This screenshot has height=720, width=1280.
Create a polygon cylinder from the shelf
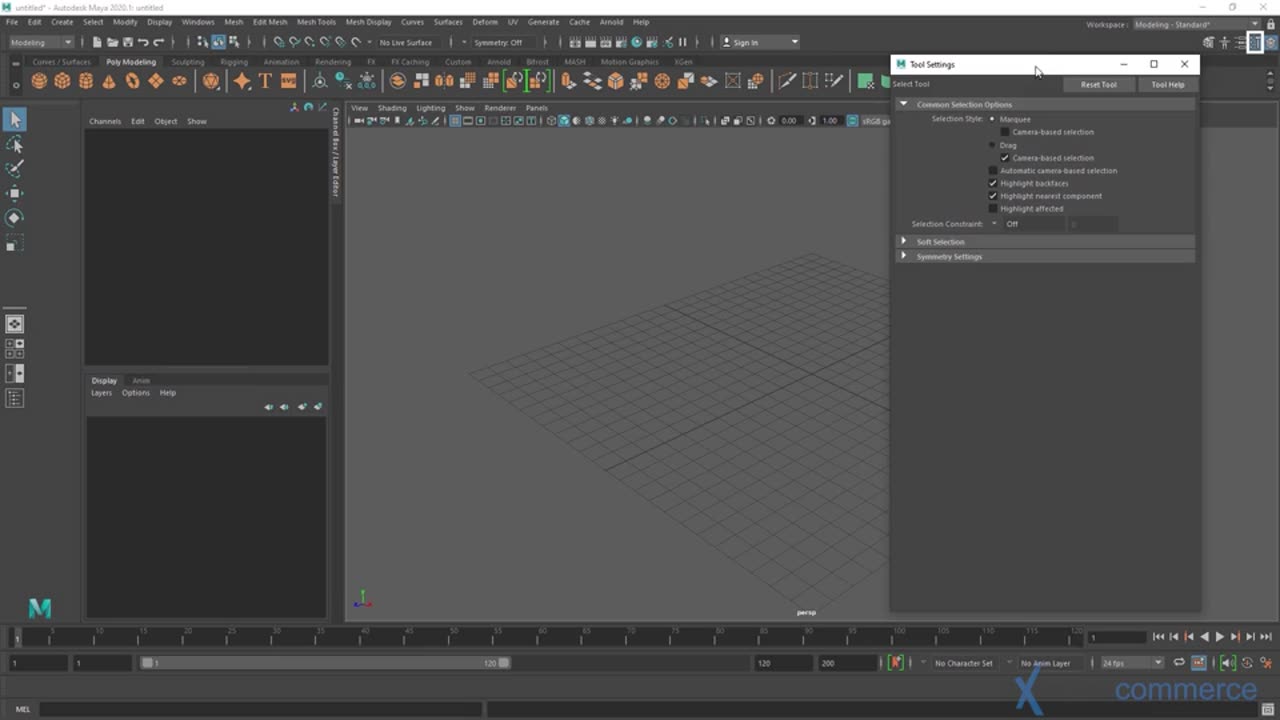tap(86, 81)
